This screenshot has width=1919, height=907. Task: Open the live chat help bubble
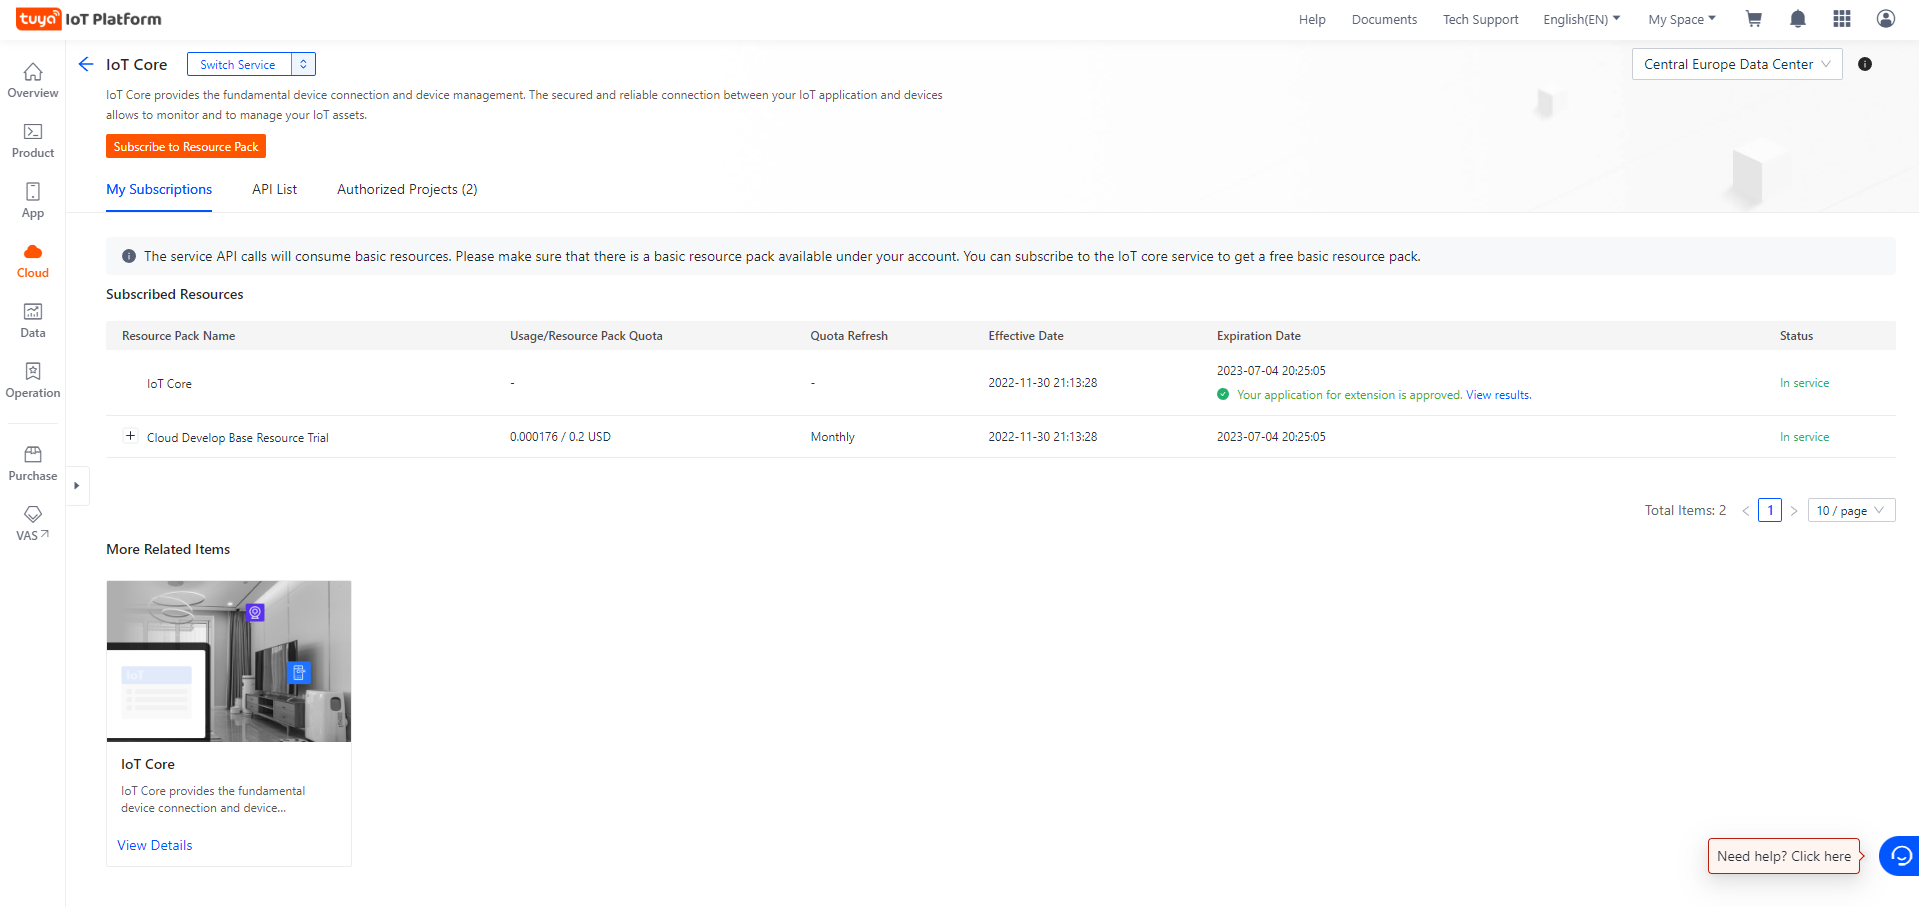tap(1900, 856)
